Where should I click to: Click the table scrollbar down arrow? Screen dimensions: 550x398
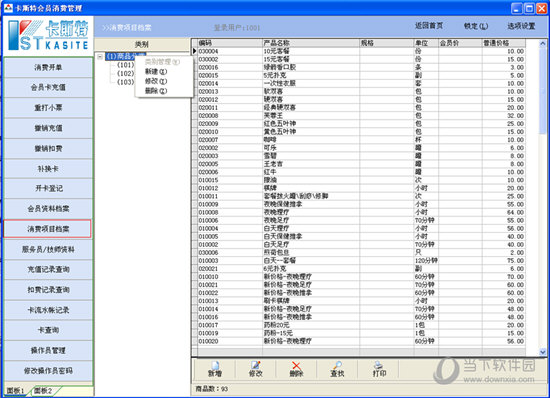coord(543,352)
